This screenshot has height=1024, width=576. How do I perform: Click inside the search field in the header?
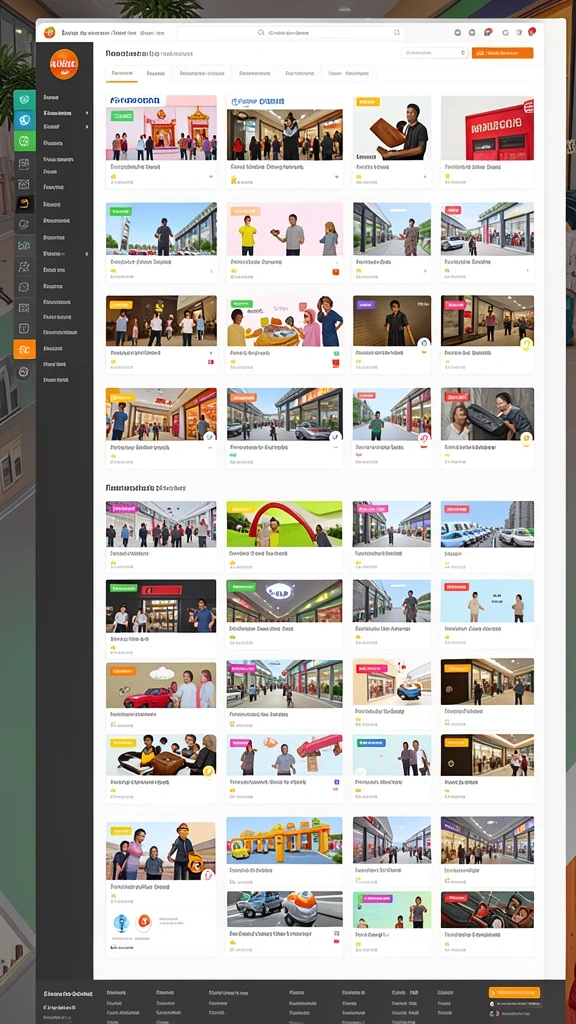tap(291, 32)
